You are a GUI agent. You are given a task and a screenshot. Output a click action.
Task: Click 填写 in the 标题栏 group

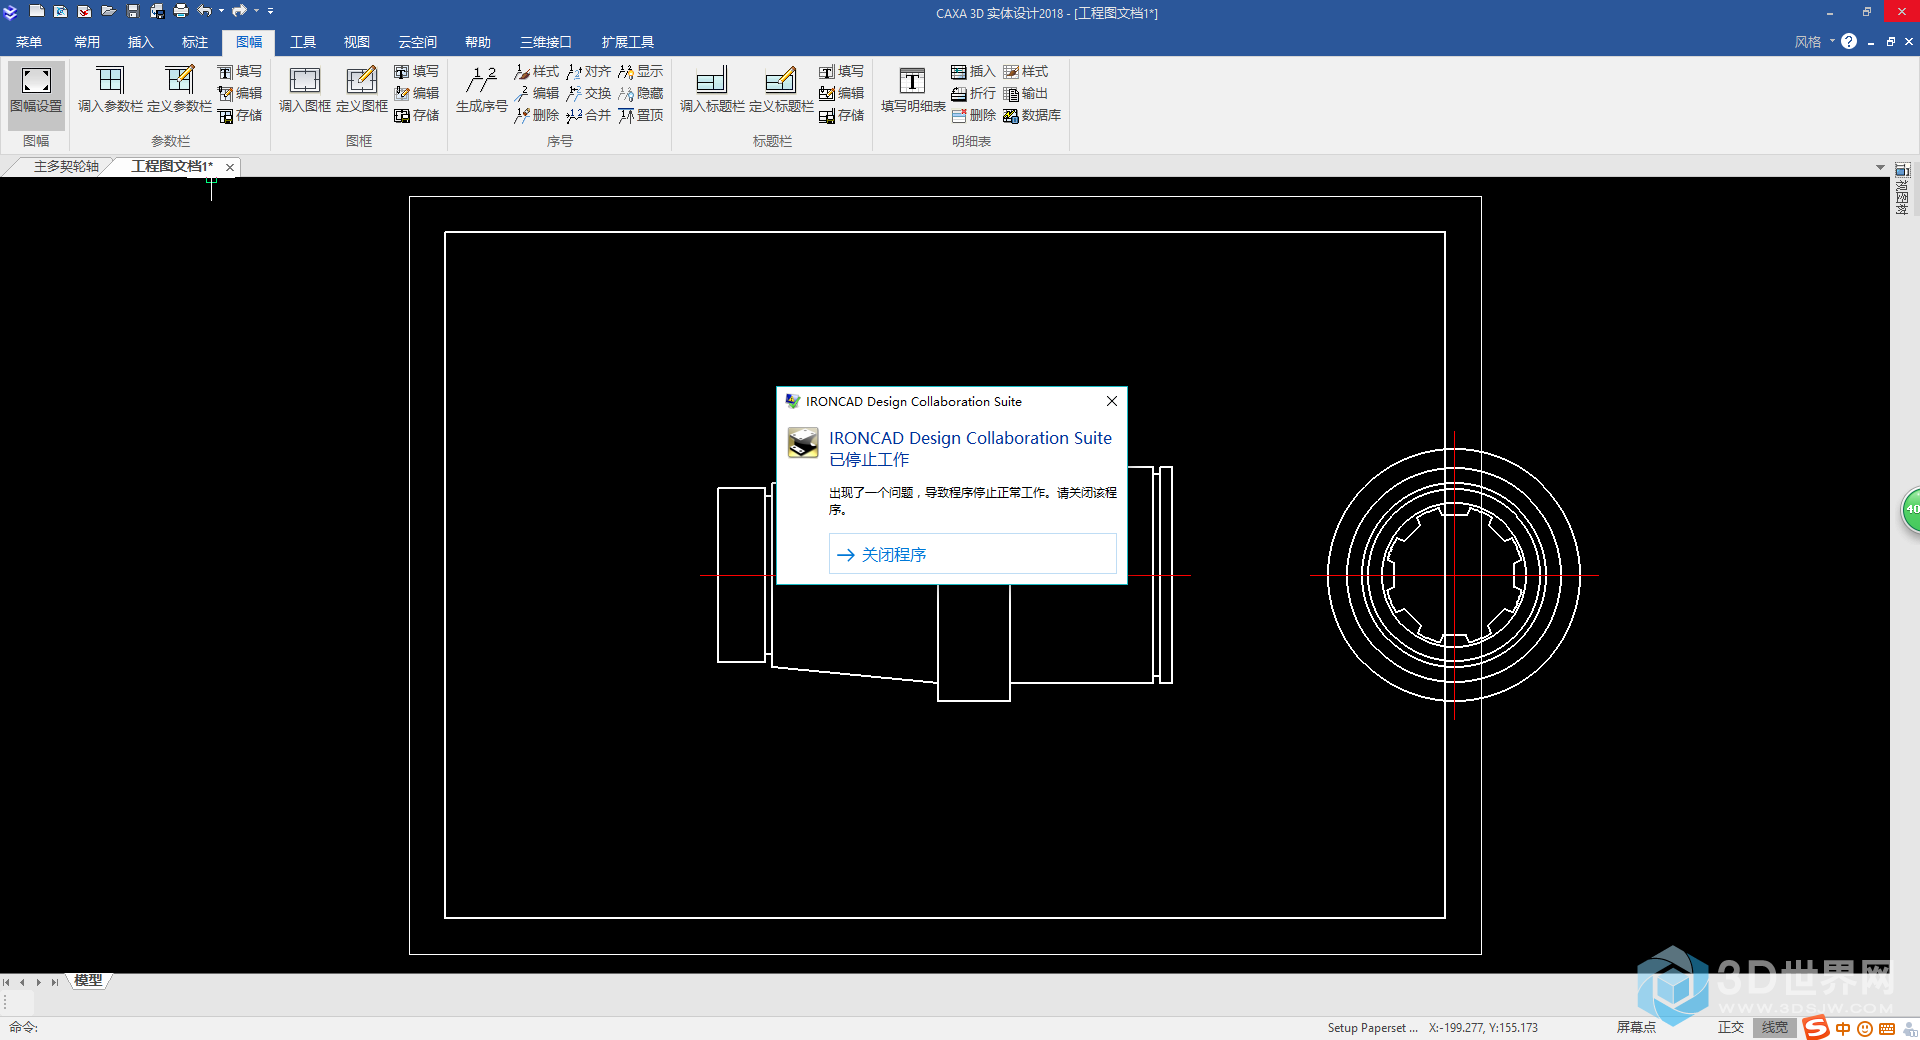click(841, 72)
